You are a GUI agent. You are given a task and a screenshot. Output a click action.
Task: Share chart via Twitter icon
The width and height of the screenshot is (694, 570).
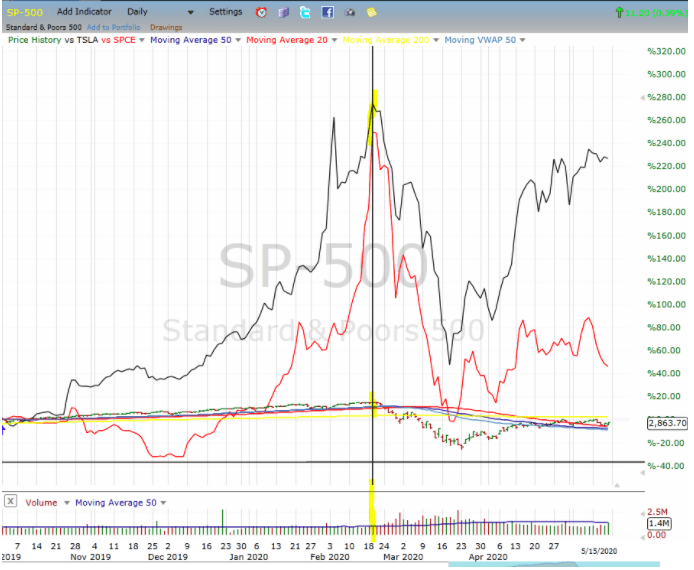pos(305,12)
